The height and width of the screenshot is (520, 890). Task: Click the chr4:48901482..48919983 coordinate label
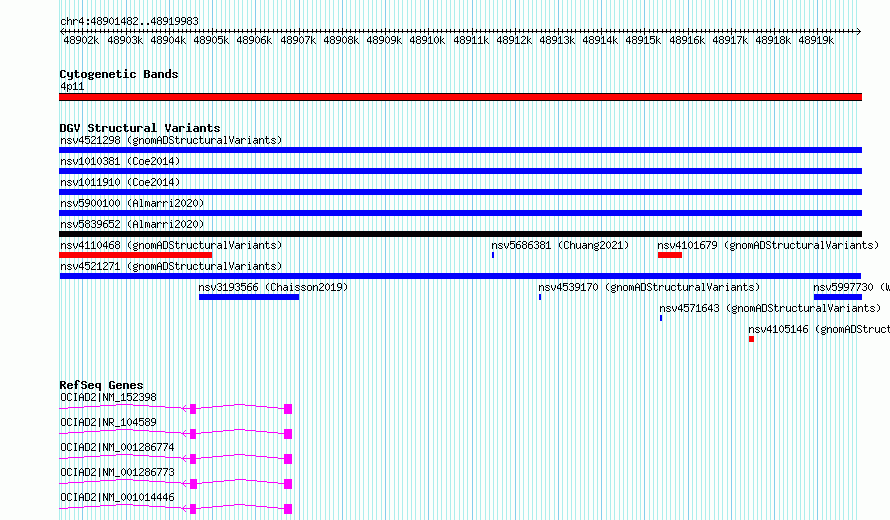(x=129, y=22)
